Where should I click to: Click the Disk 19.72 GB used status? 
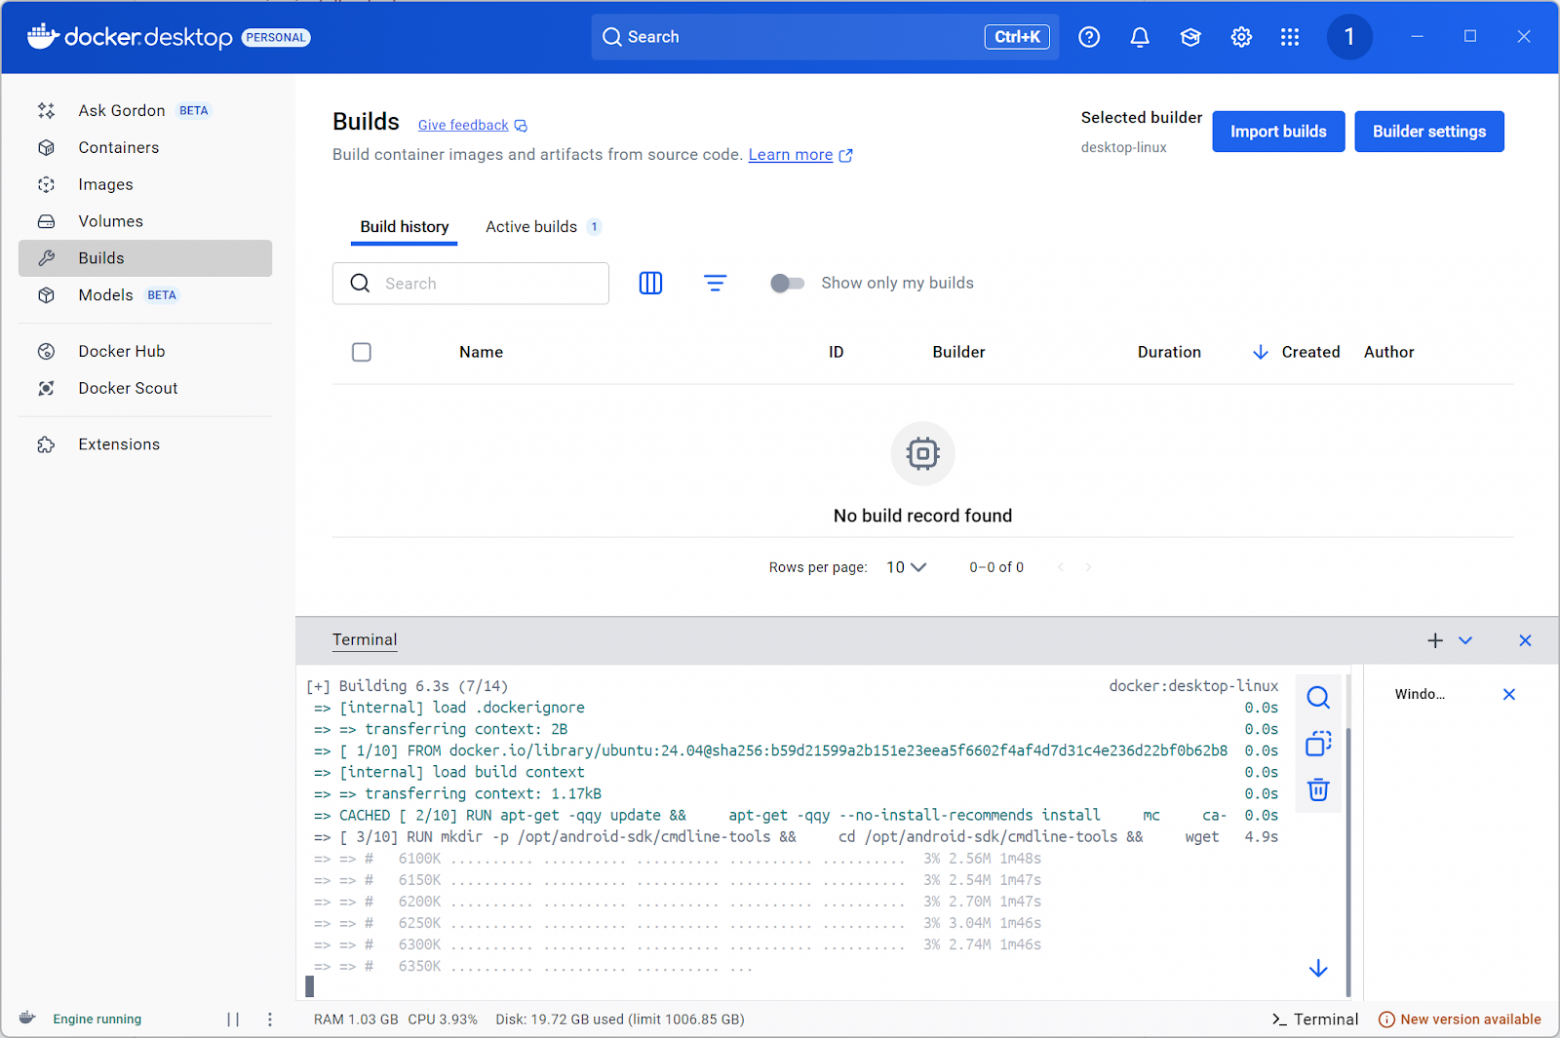click(620, 1019)
